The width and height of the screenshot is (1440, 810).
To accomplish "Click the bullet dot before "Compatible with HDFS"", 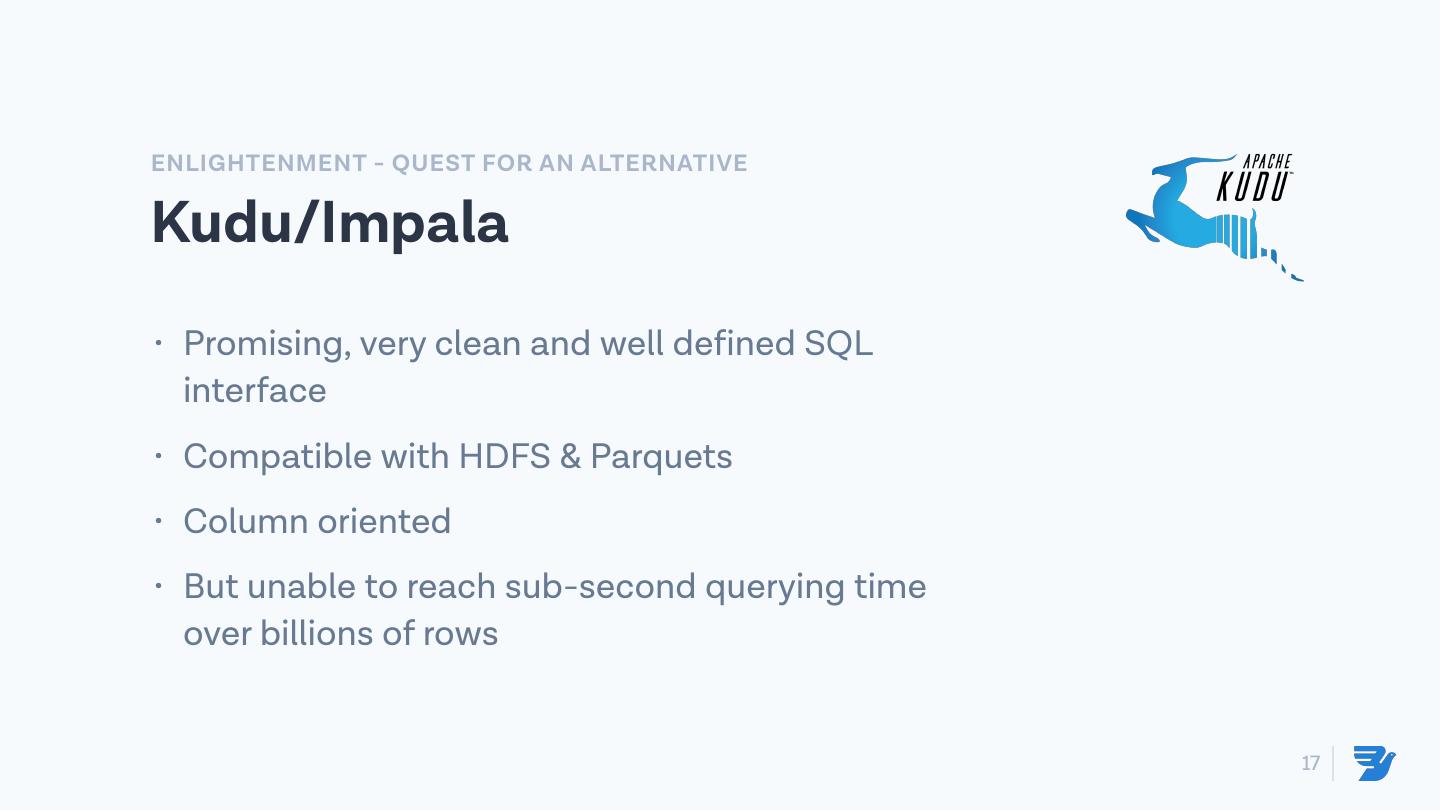I will click(x=158, y=457).
